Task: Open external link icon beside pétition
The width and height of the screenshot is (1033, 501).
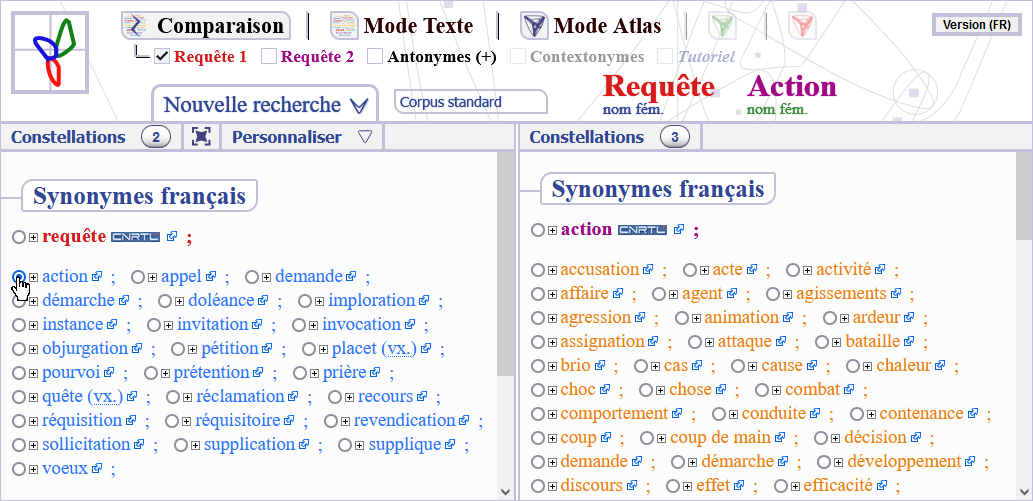Action: (267, 348)
